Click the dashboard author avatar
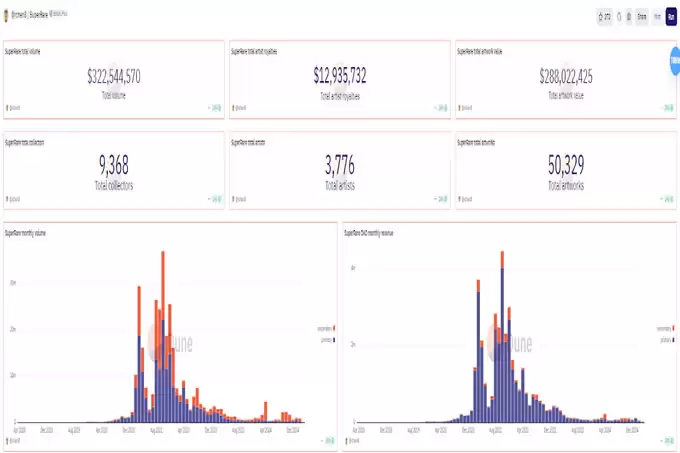Image resolution: width=680 pixels, height=453 pixels. 6,16
